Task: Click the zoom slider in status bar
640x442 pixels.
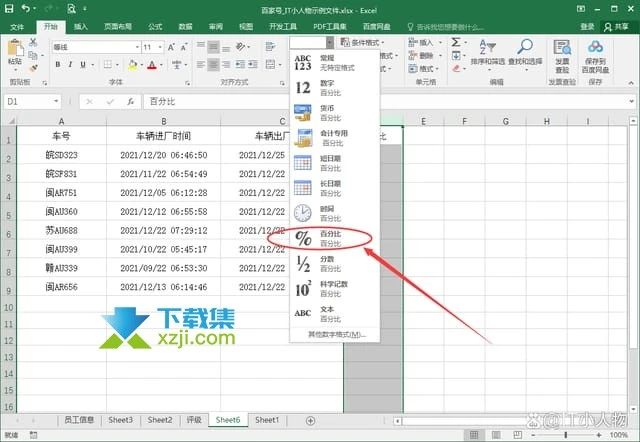Action: pyautogui.click(x=566, y=435)
